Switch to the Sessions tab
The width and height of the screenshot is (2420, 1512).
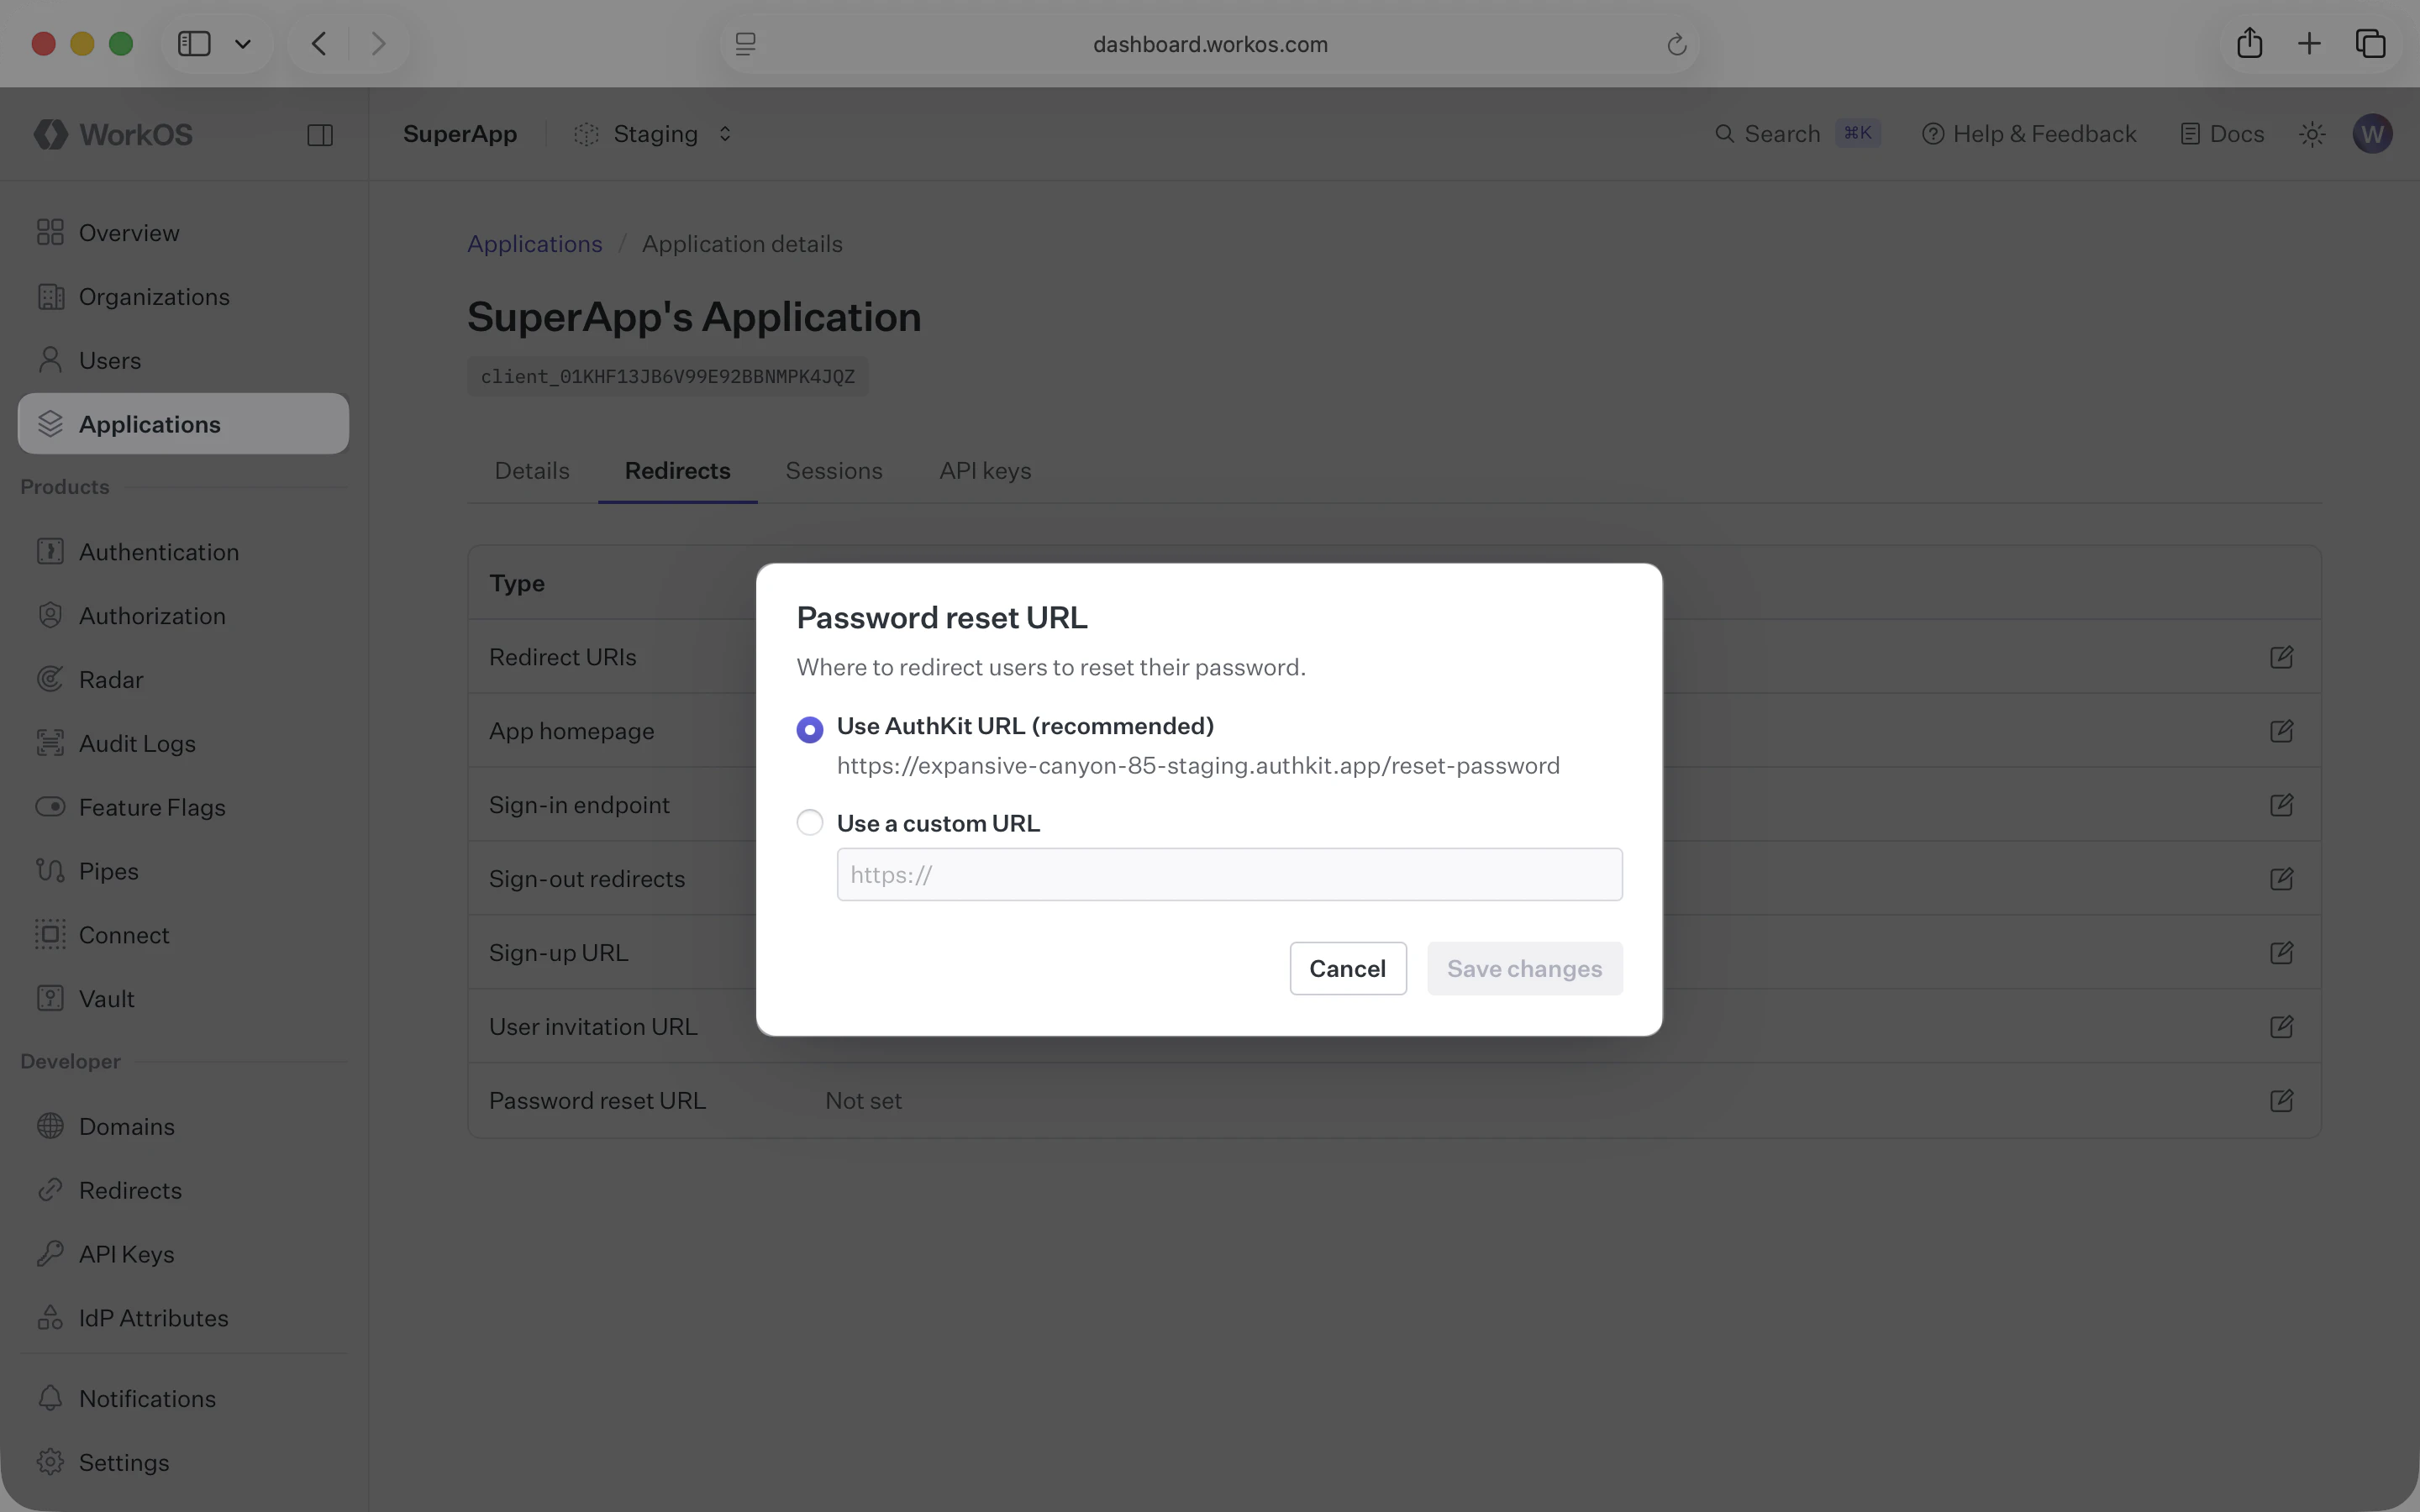point(834,471)
